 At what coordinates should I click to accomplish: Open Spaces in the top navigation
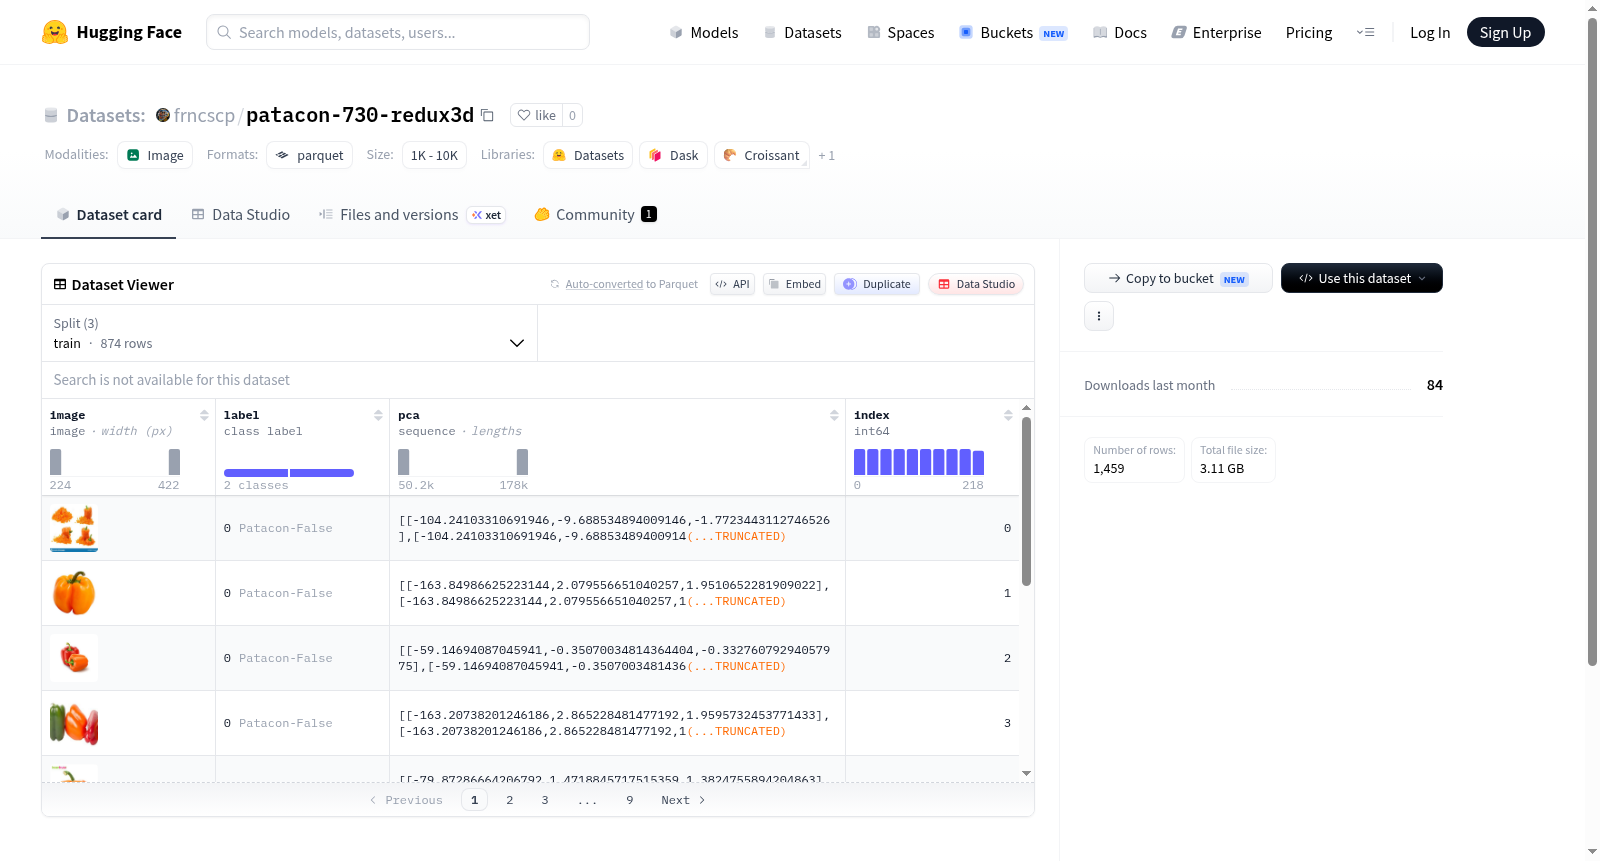(901, 32)
